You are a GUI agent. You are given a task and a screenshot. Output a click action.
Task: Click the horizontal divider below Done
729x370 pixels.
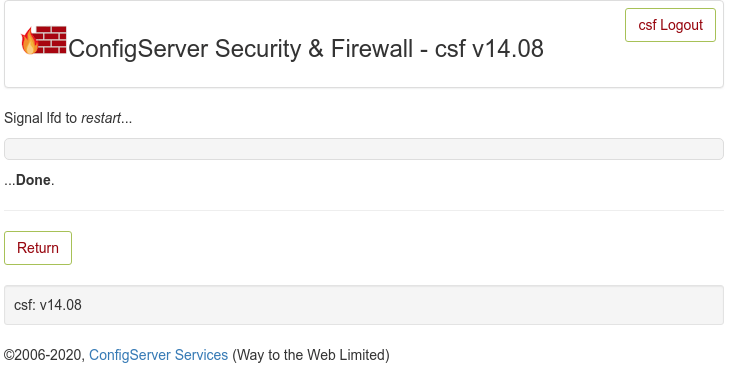click(x=364, y=210)
